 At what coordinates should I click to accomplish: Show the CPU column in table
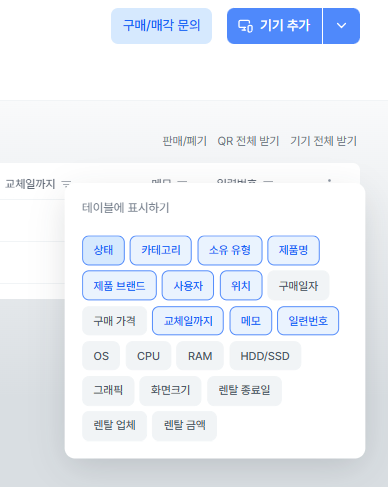148,356
